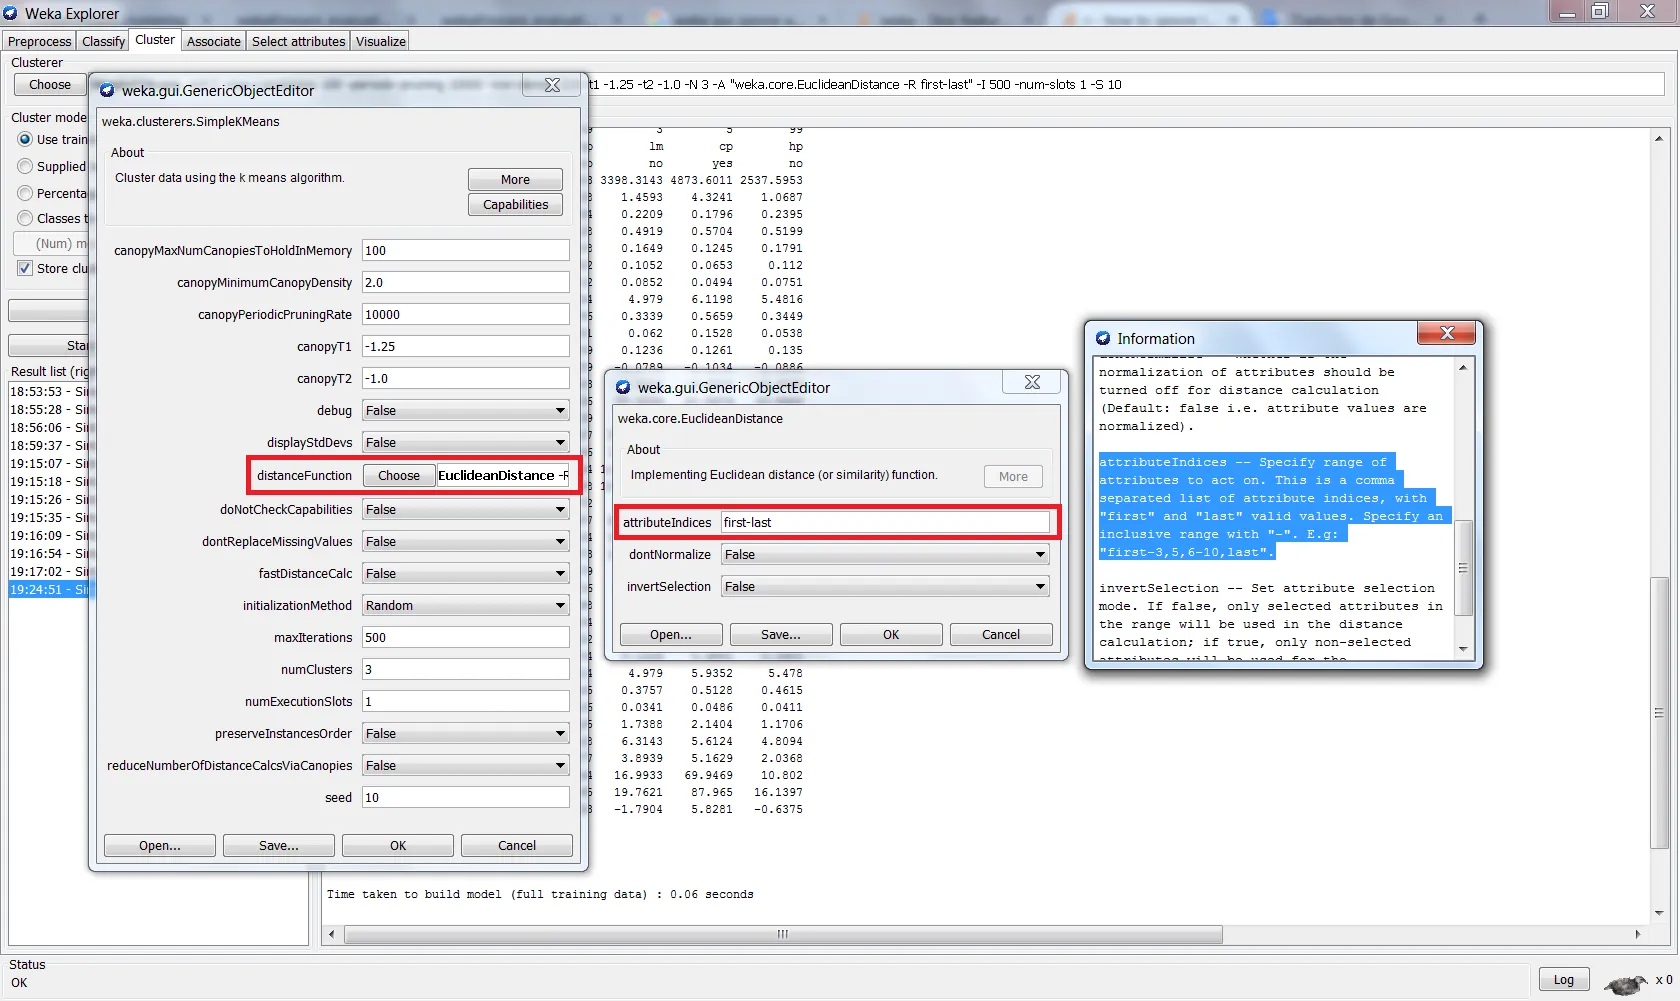The height and width of the screenshot is (1001, 1680).
Task: Click the seed input field
Action: (466, 797)
